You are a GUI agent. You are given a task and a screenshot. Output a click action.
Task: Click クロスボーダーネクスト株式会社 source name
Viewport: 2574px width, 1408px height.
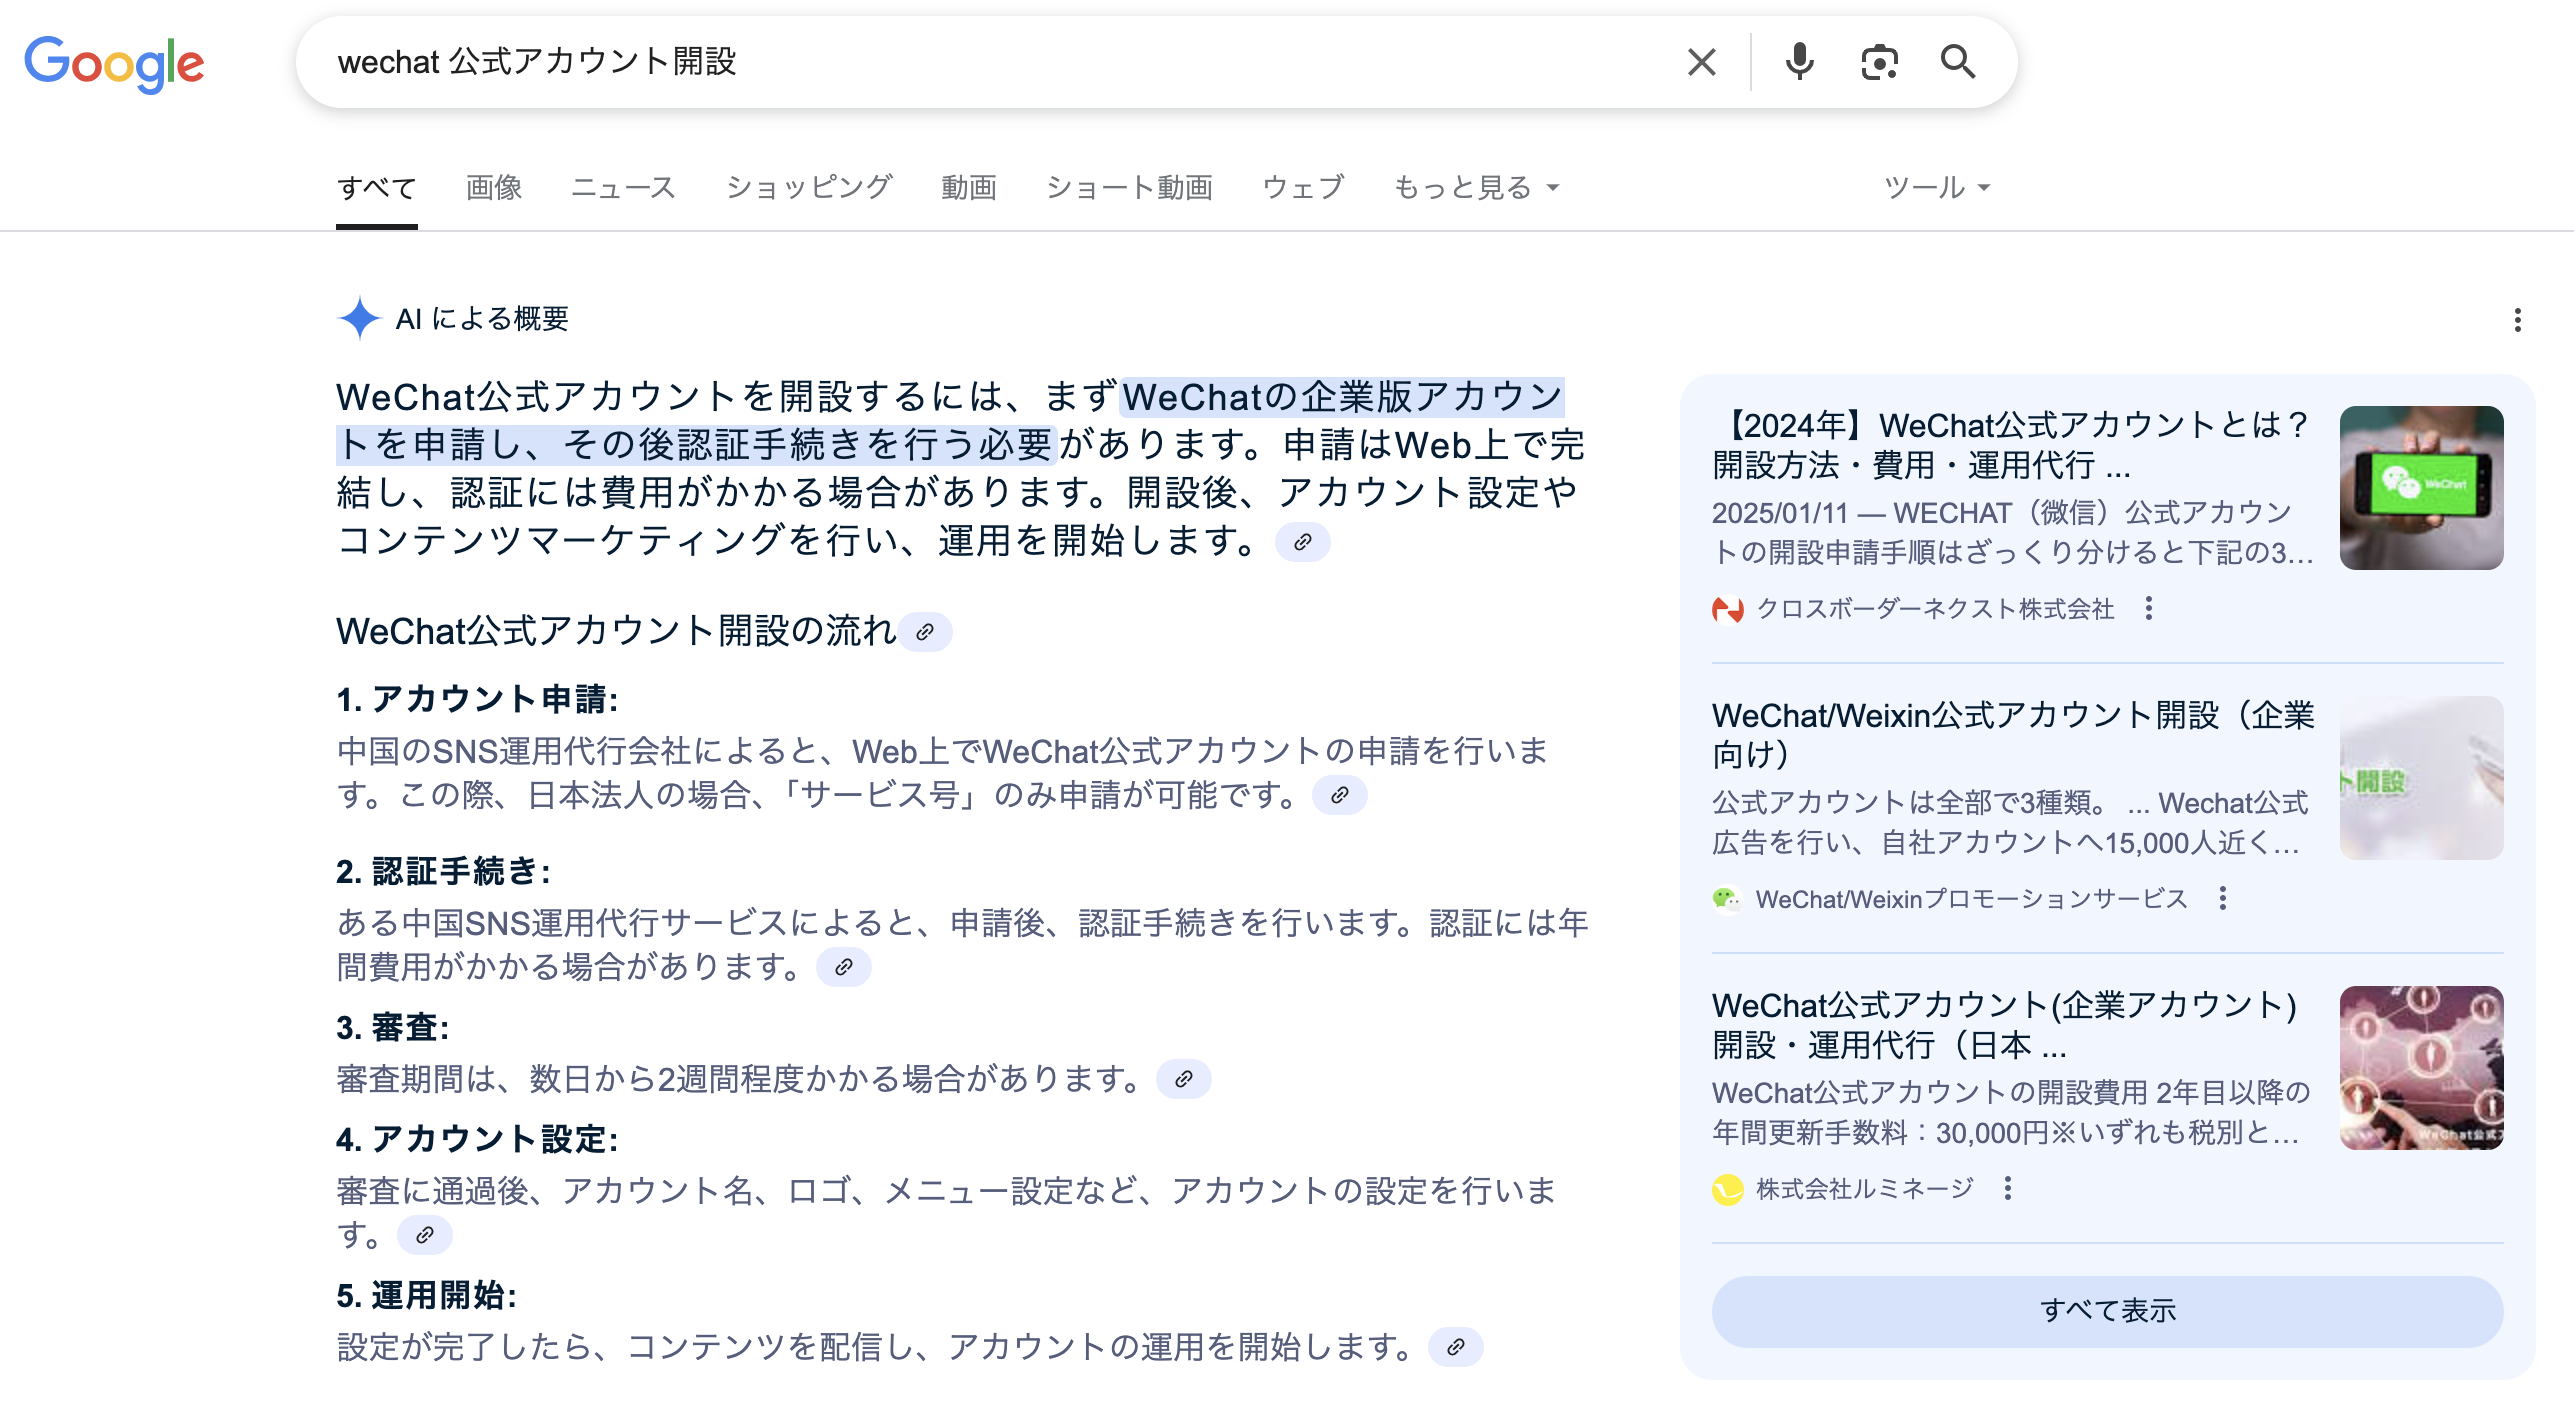1935,609
